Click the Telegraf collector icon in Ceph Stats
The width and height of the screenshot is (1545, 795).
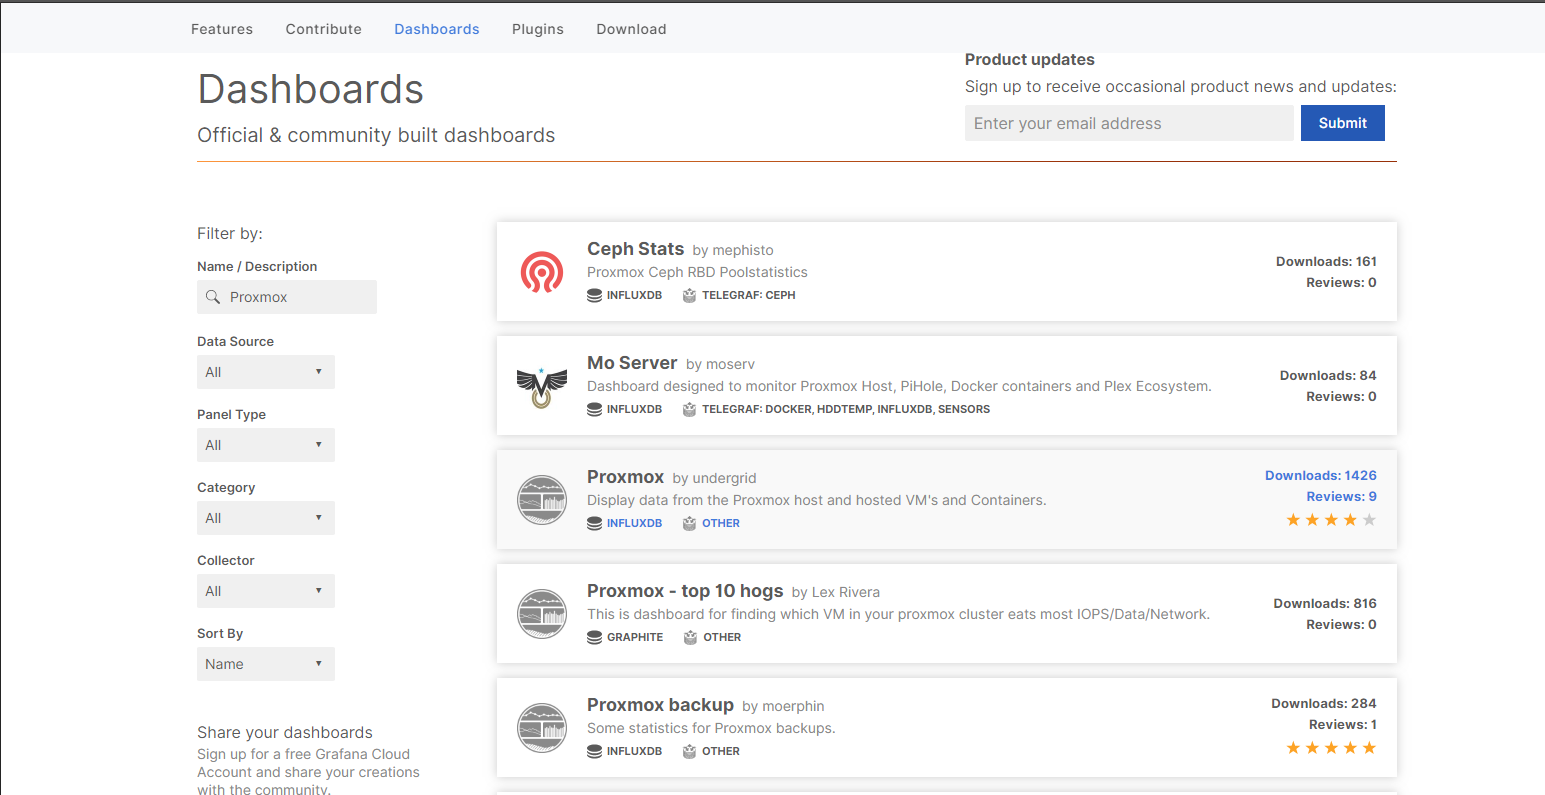click(689, 295)
